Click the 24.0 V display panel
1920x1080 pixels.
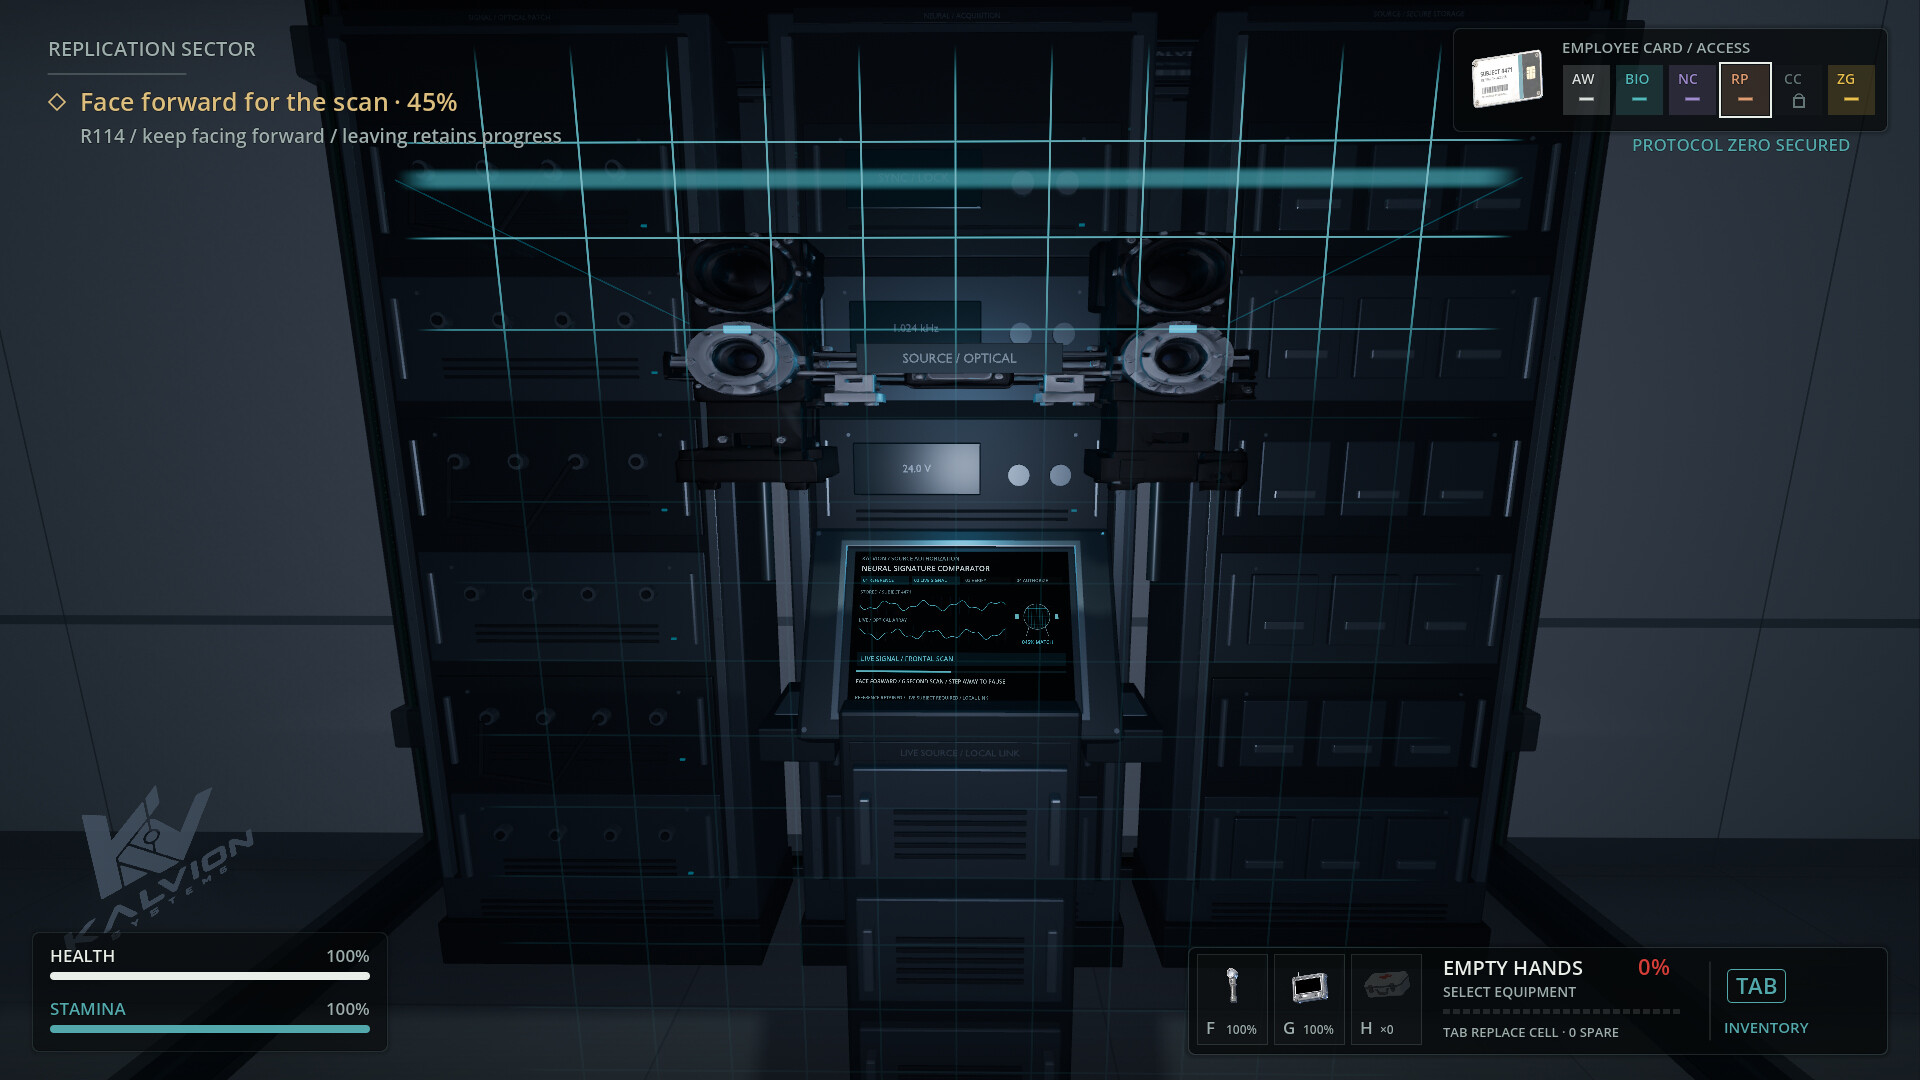click(x=916, y=469)
